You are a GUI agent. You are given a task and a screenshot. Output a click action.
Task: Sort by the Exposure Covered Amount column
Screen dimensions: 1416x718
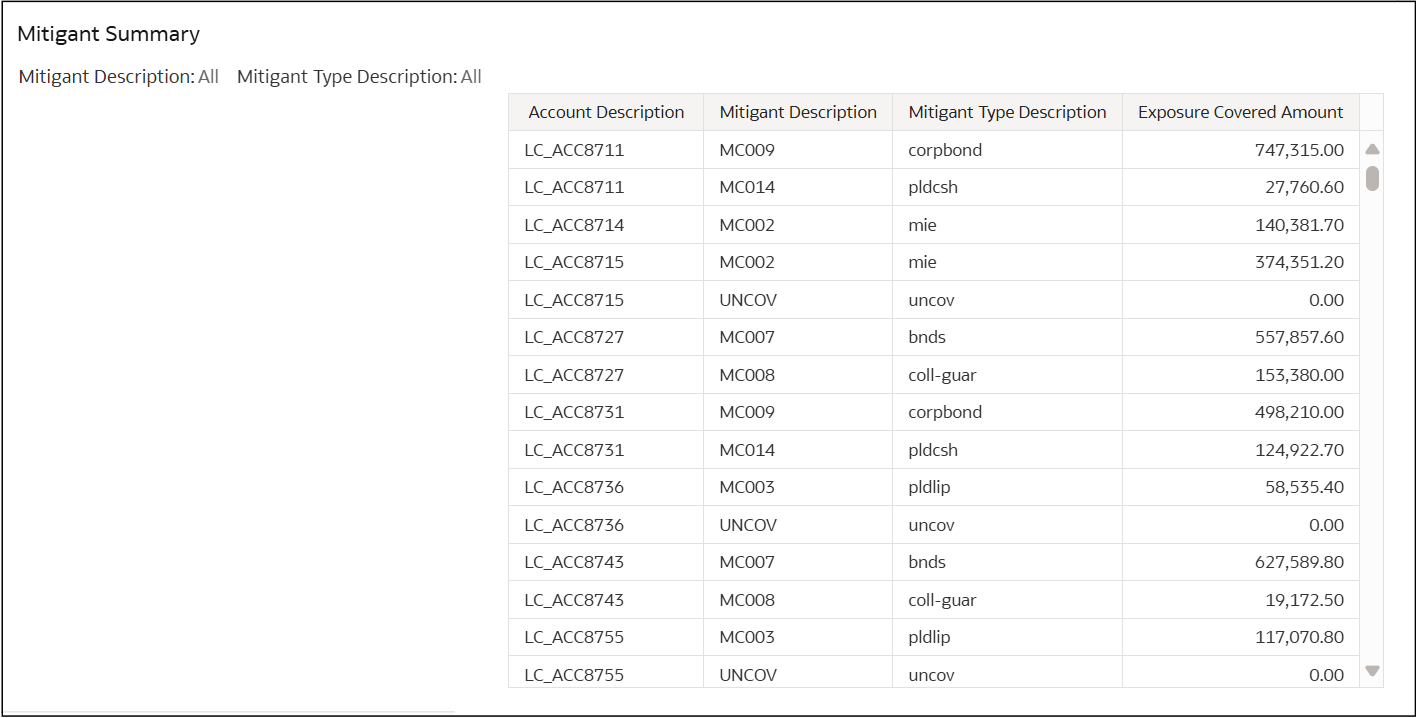[1240, 112]
